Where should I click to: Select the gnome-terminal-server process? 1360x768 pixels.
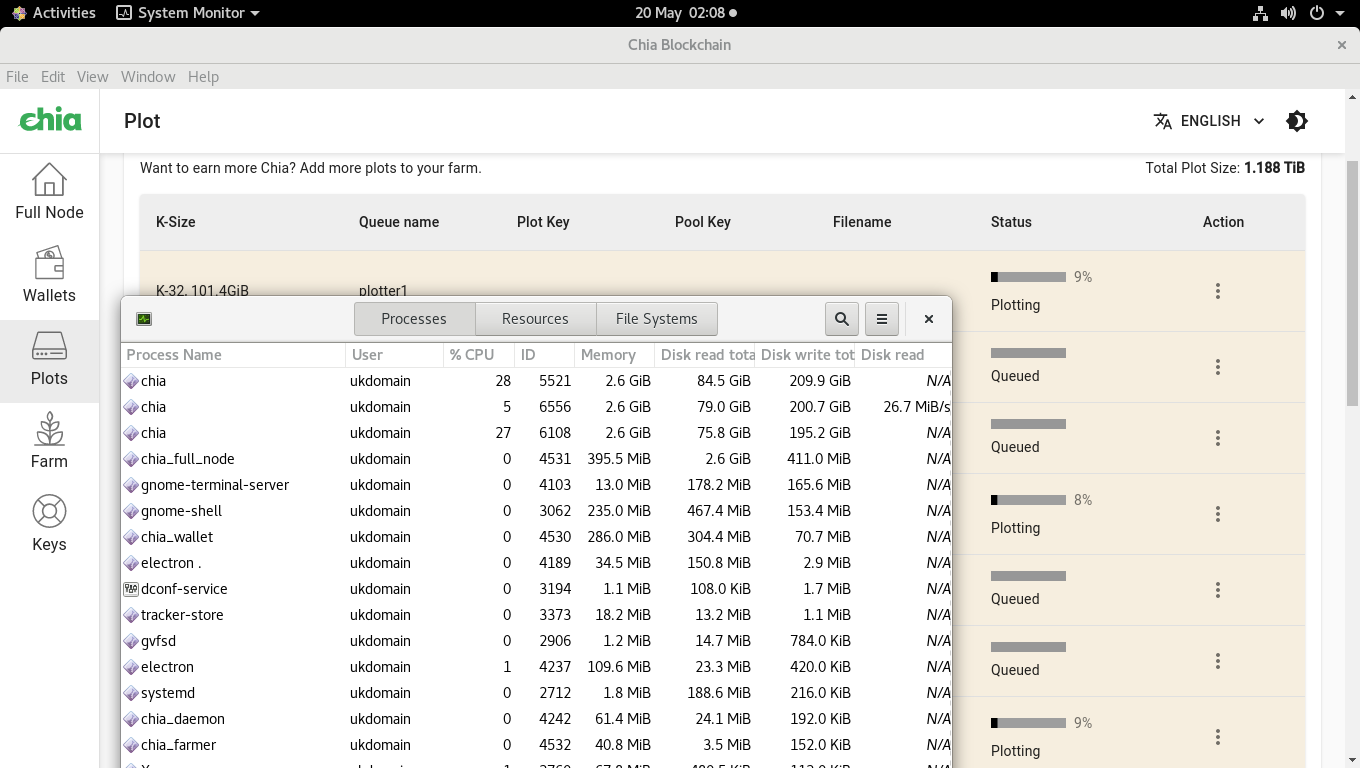[x=537, y=485]
